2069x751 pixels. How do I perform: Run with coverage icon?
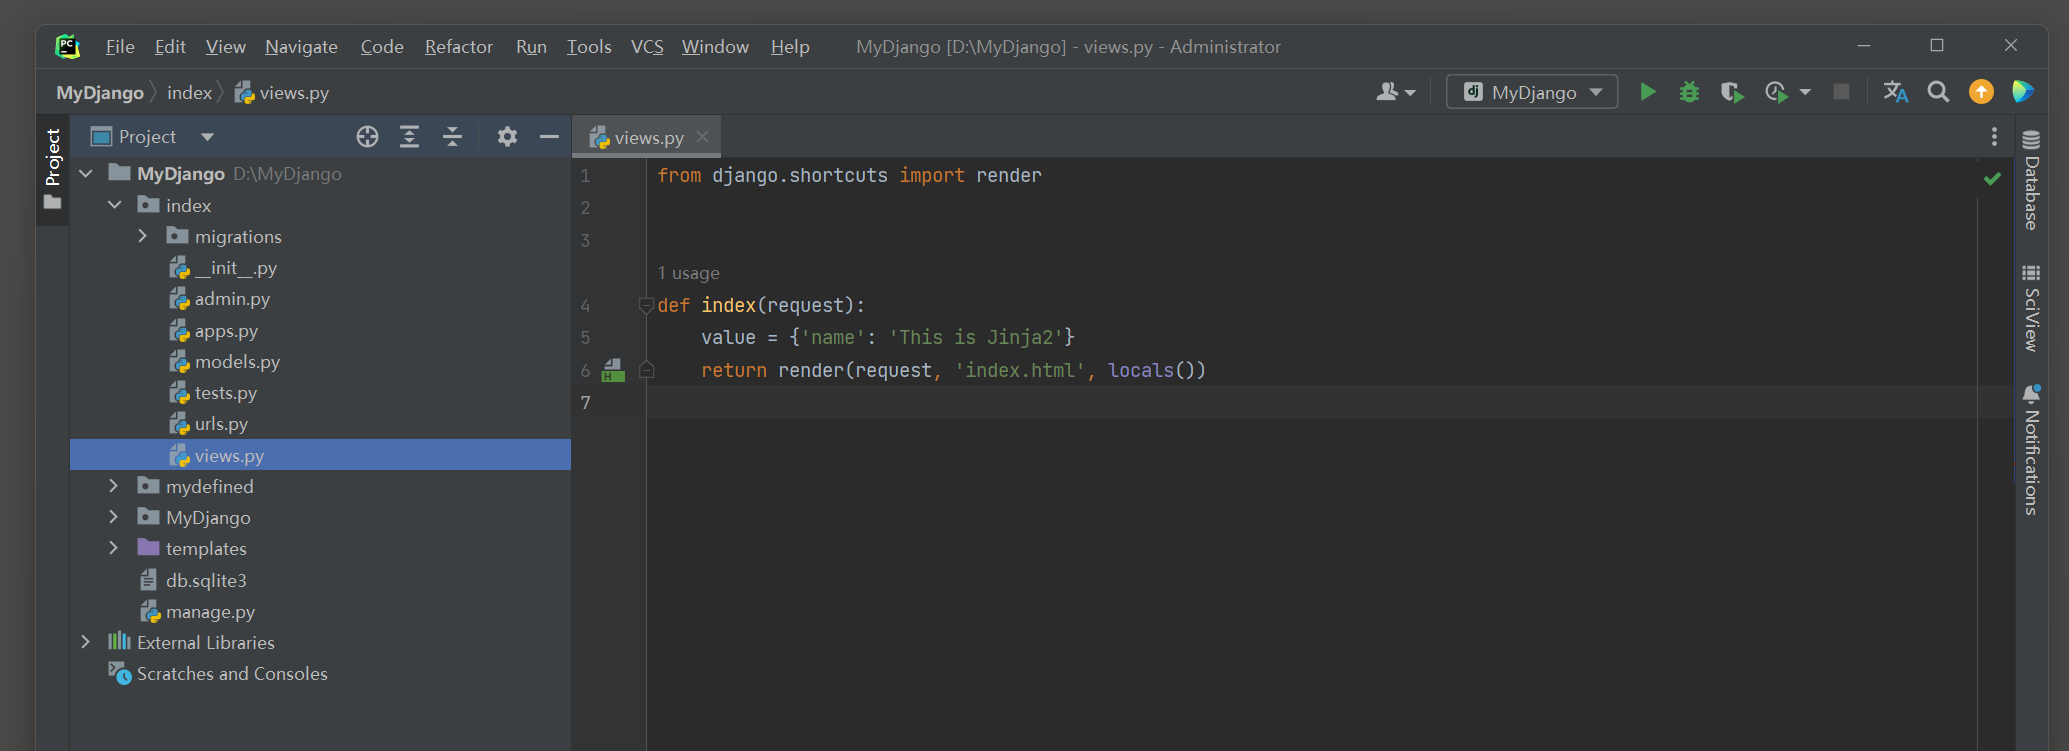1732,92
